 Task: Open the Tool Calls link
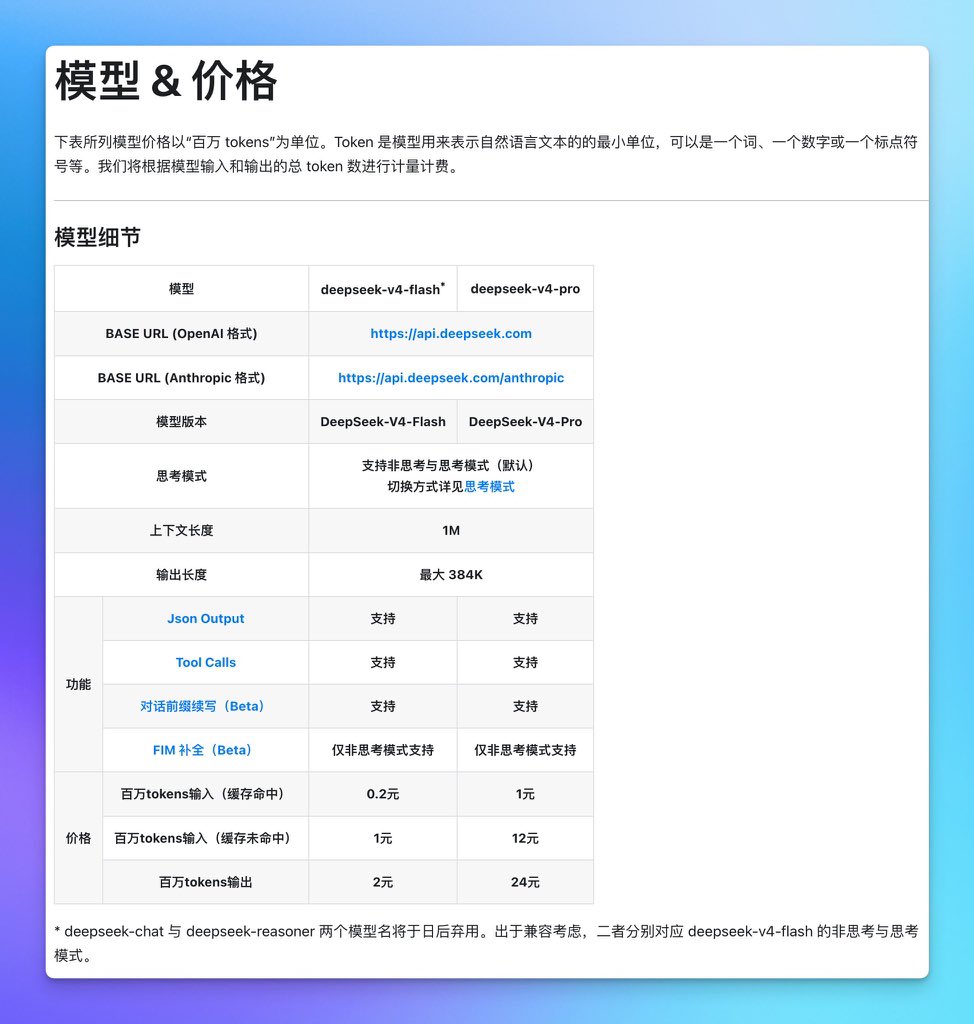(x=205, y=662)
